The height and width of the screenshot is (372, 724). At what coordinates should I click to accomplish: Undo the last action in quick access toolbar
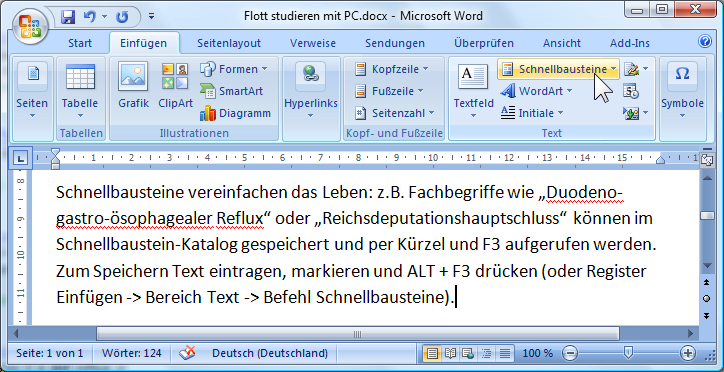(89, 18)
